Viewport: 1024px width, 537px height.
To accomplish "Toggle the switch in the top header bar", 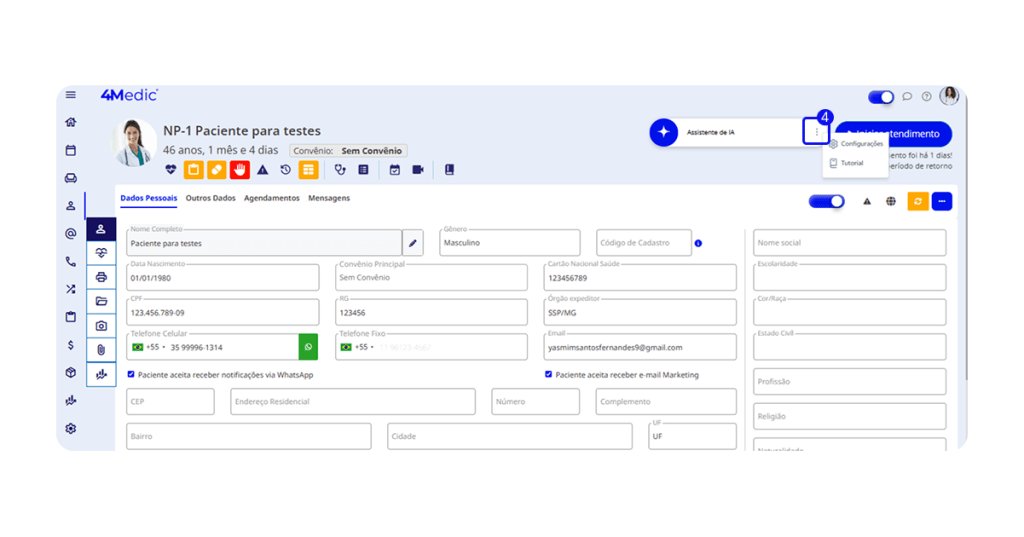I will coord(881,97).
